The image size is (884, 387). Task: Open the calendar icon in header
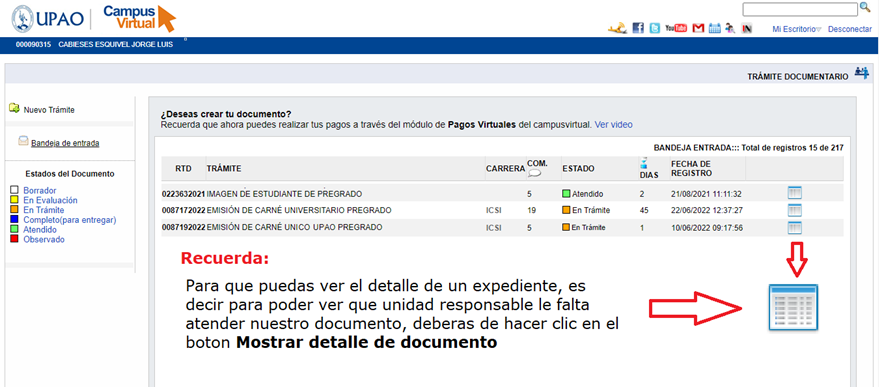715,28
